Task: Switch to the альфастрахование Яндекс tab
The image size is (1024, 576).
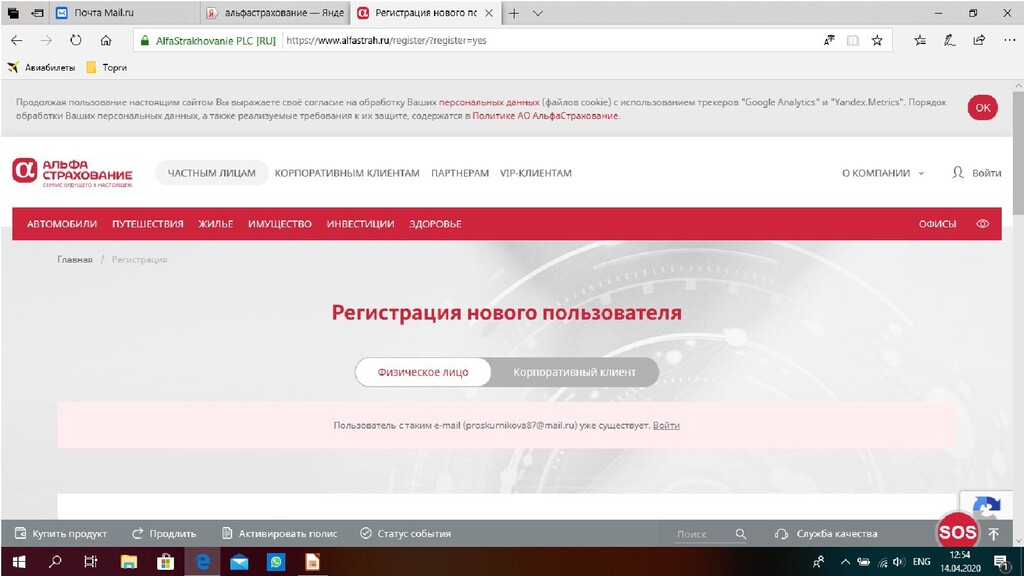Action: click(275, 13)
